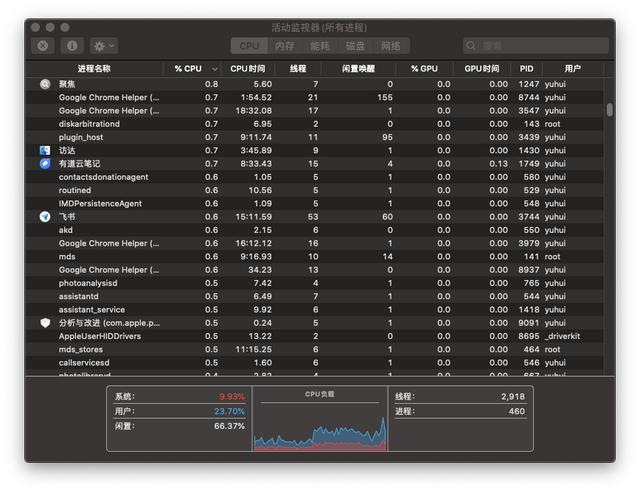Viewport: 640px width, 493px height.
Task: Click the 有道云笔记 app icon
Action: [45, 163]
